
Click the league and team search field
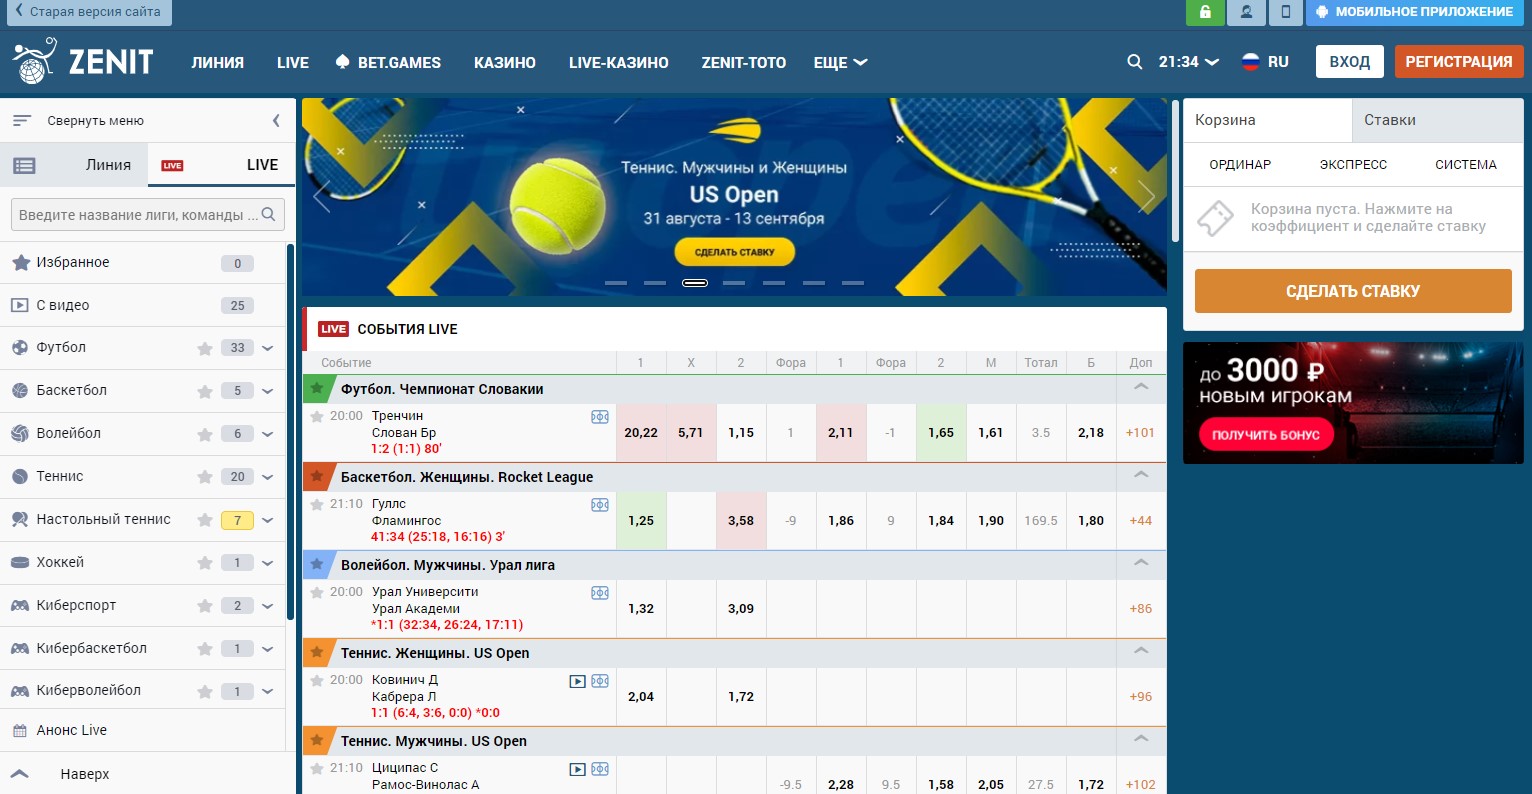[x=148, y=214]
